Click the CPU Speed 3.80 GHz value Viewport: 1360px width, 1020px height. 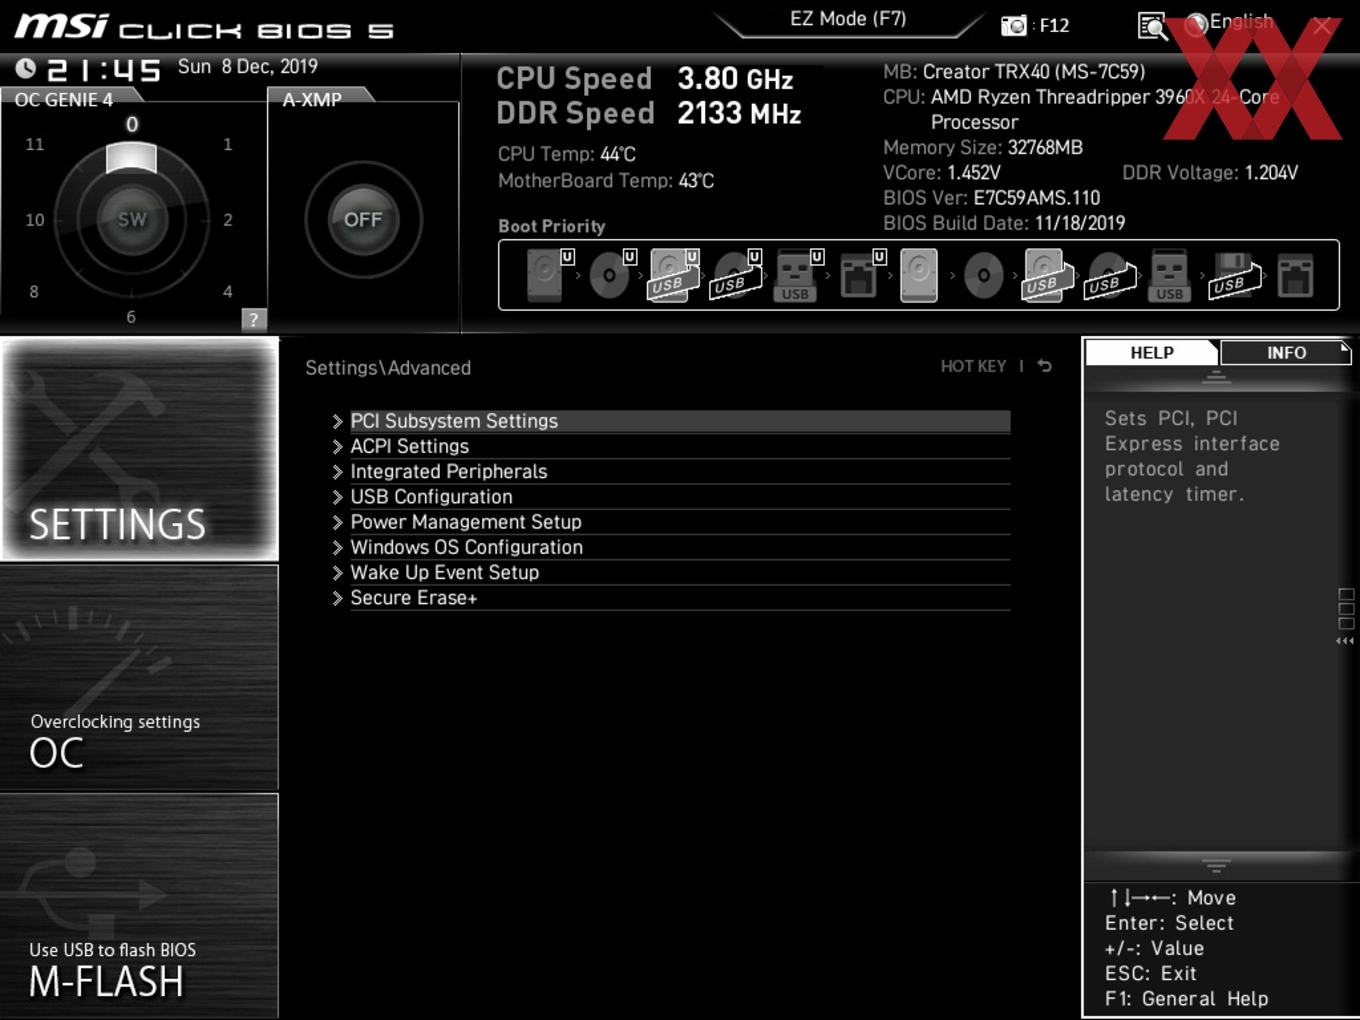[735, 78]
